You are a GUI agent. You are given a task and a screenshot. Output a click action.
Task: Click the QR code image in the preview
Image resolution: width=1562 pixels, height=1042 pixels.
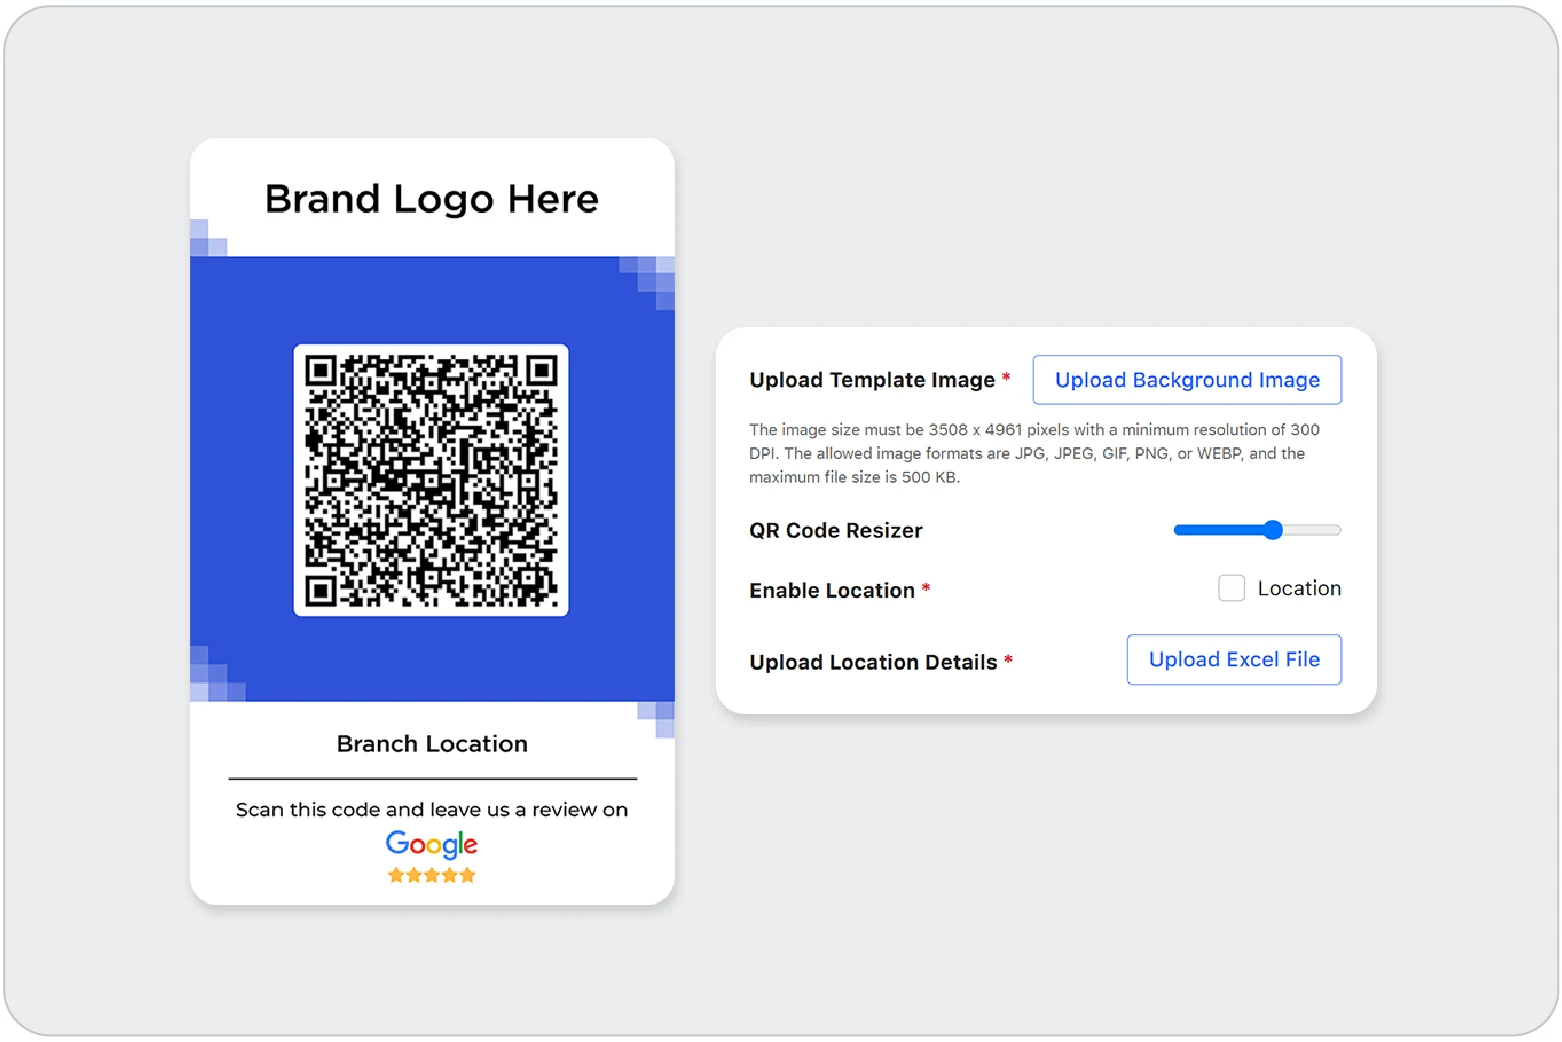click(x=431, y=480)
